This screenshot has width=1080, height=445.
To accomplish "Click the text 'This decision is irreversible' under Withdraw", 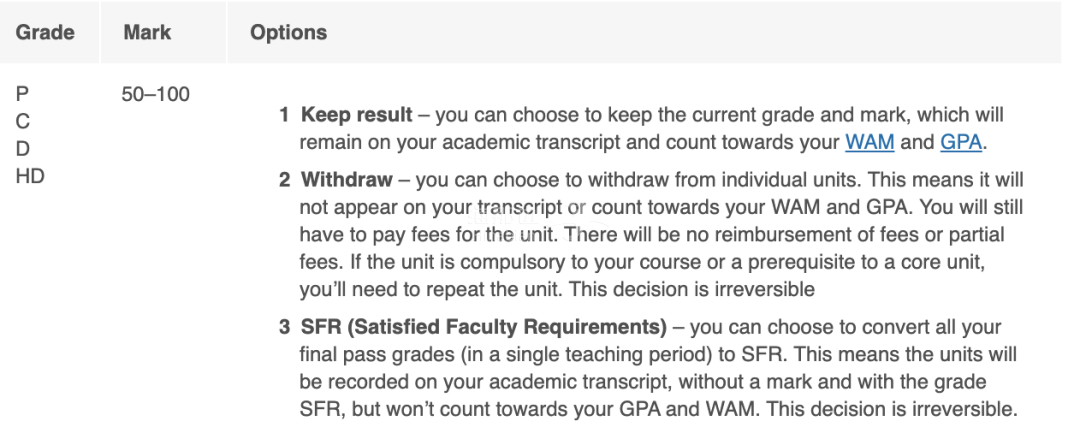I will pos(692,289).
